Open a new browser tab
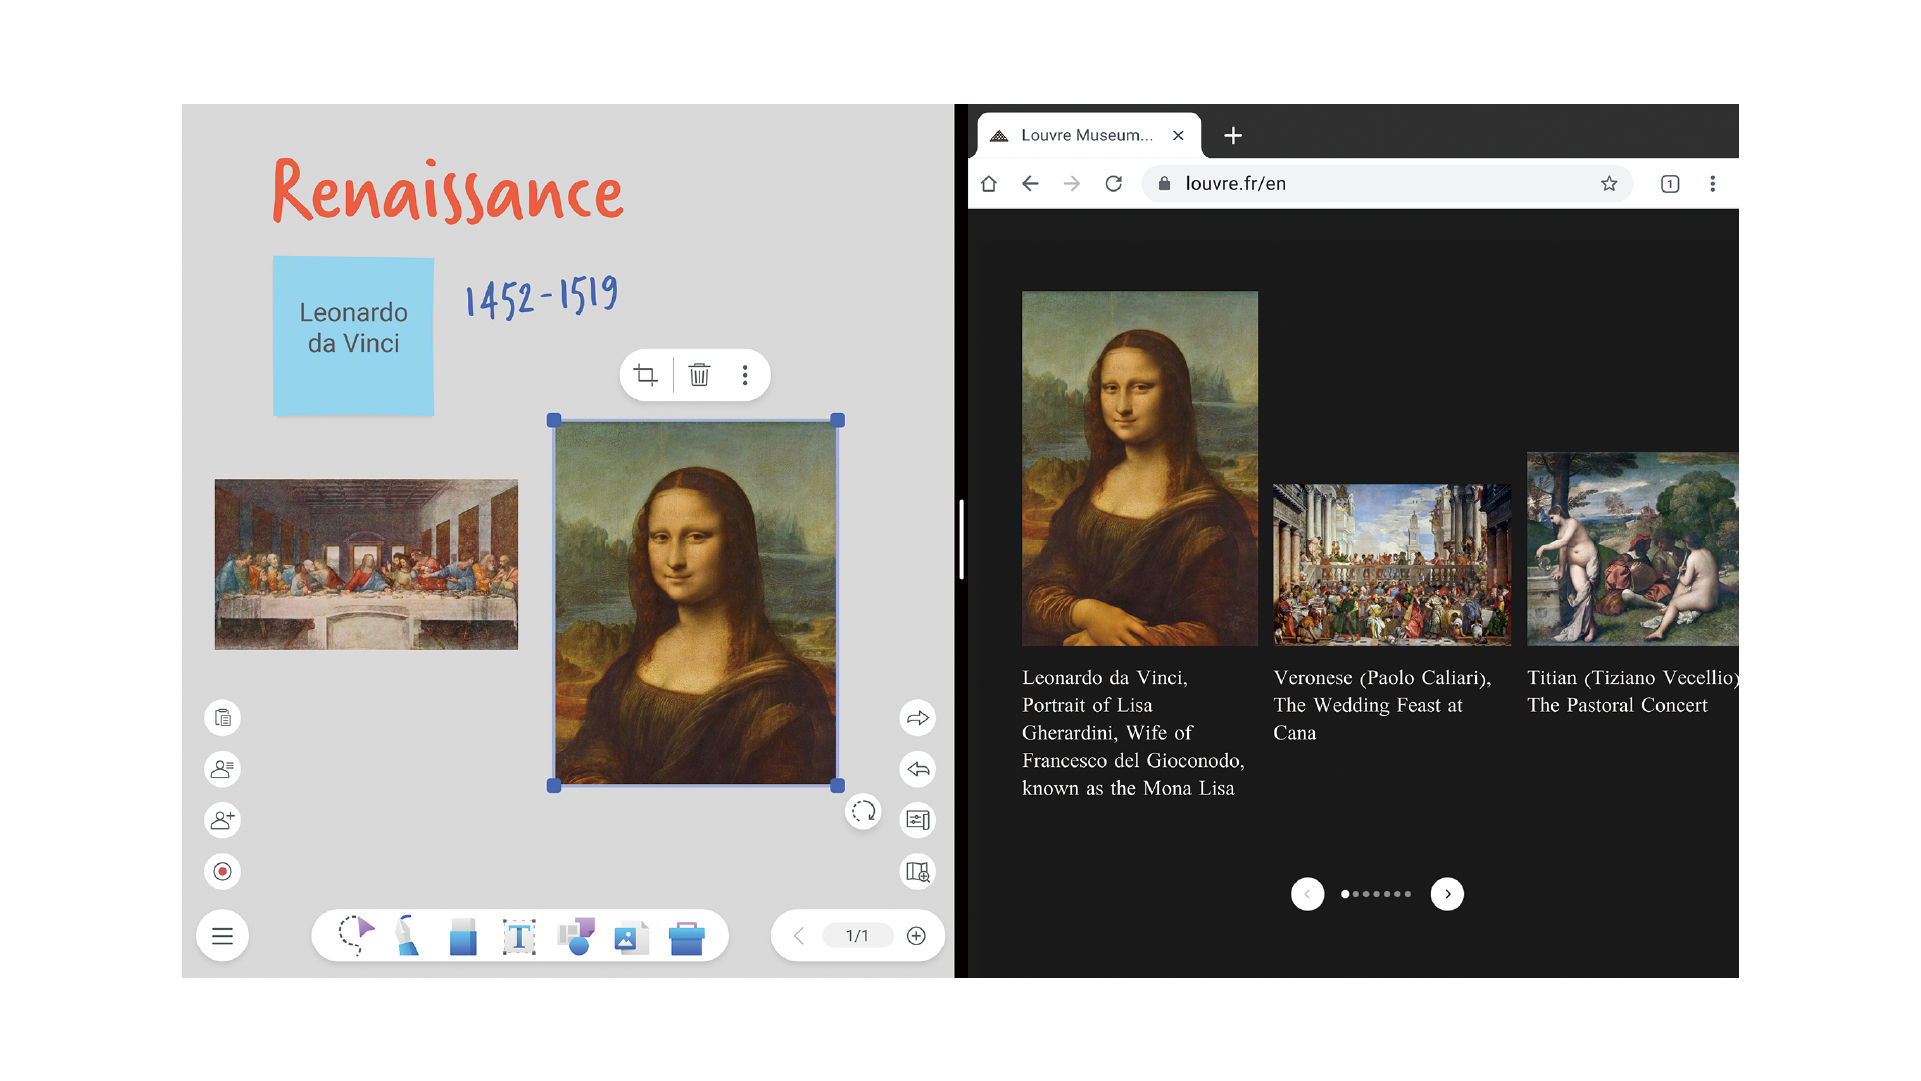The width and height of the screenshot is (1921, 1081). (x=1233, y=135)
